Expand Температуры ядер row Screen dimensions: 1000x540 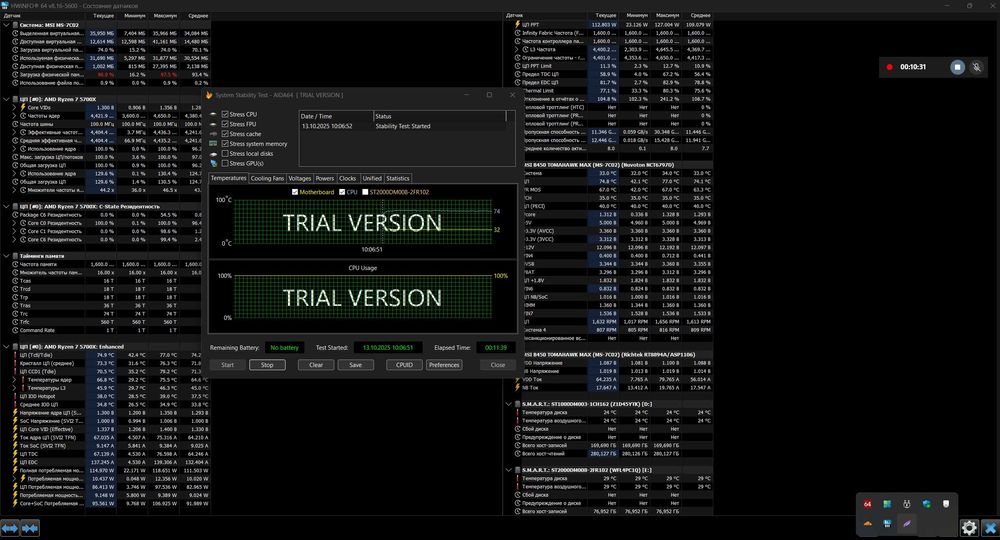pyautogui.click(x=15, y=379)
